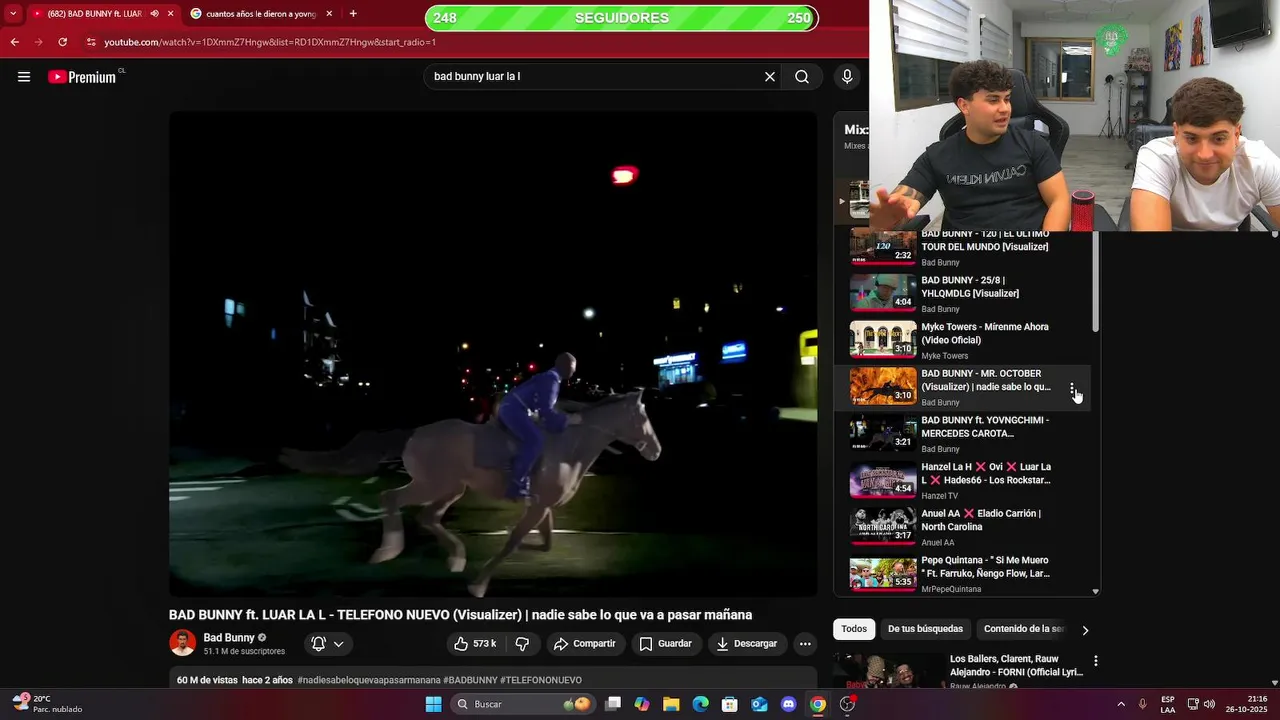This screenshot has width=1280, height=720.
Task: Open Microsoft Edge from taskbar
Action: point(700,704)
